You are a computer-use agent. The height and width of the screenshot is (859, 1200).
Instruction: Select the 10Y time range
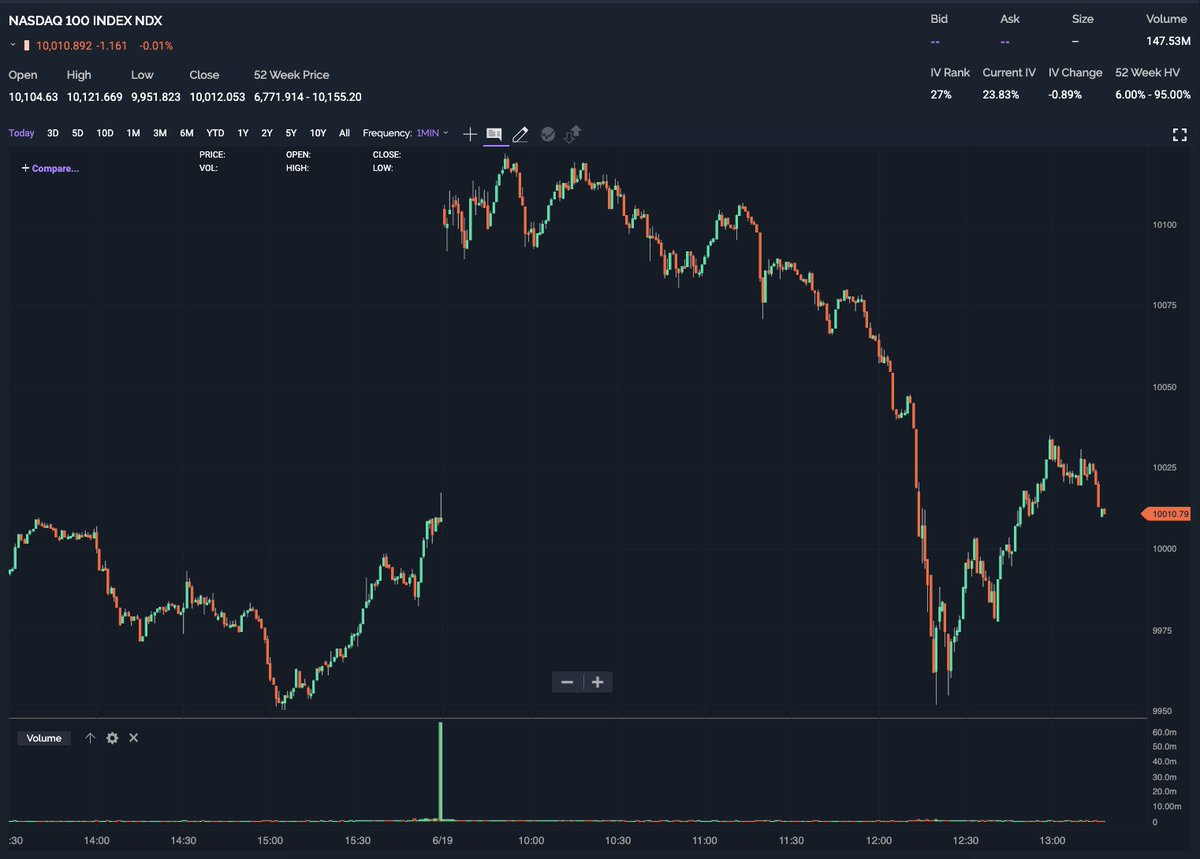318,133
